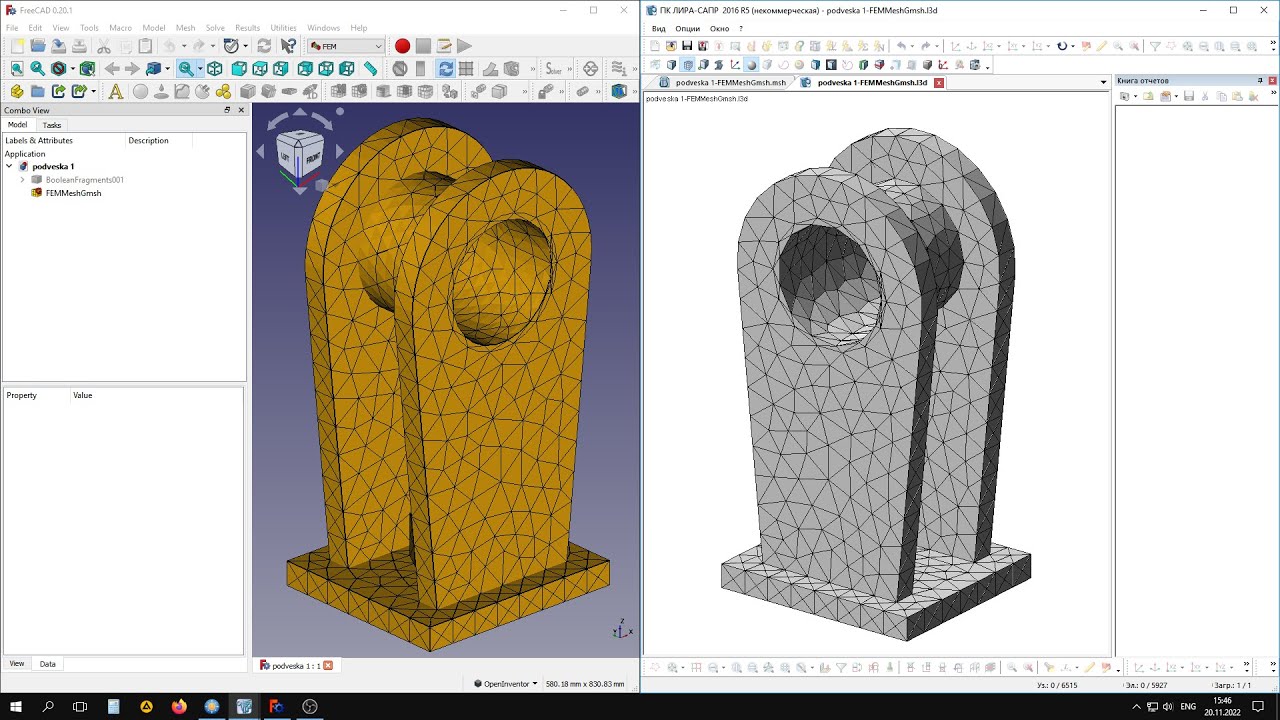Open the Solve menu in FreeCAD
Viewport: 1280px width, 720px height.
215,28
